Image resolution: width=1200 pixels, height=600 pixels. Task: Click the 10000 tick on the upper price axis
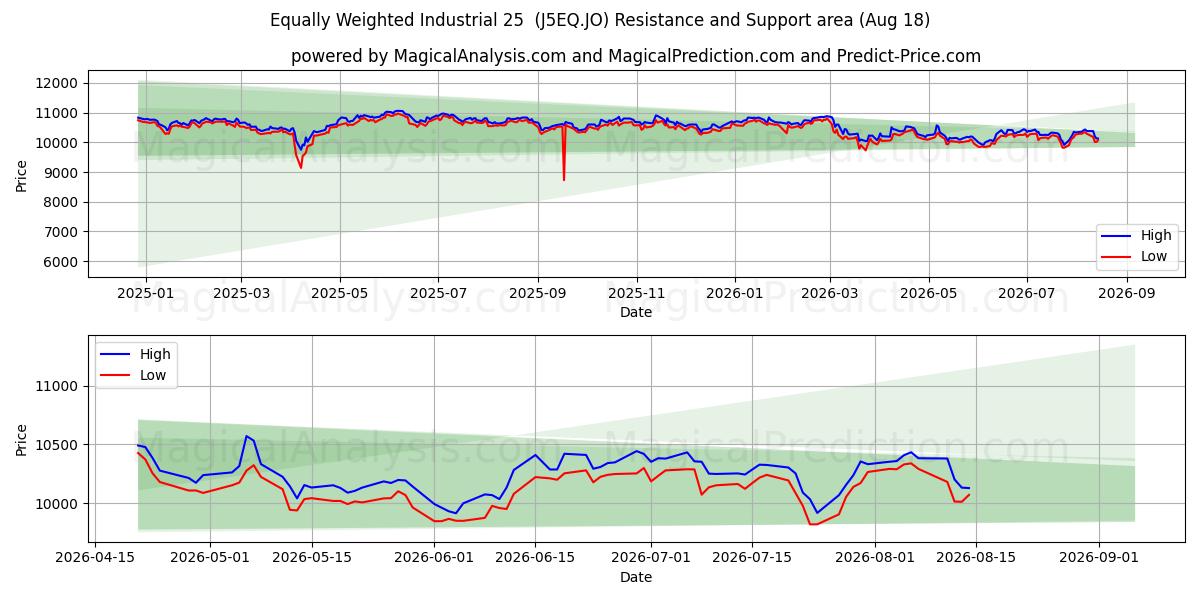point(58,143)
